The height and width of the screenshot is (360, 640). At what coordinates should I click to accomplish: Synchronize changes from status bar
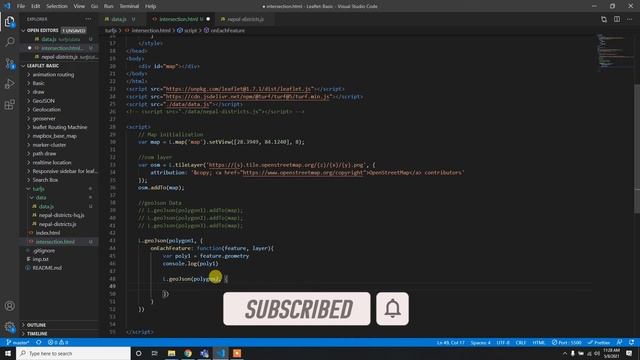pos(39,342)
